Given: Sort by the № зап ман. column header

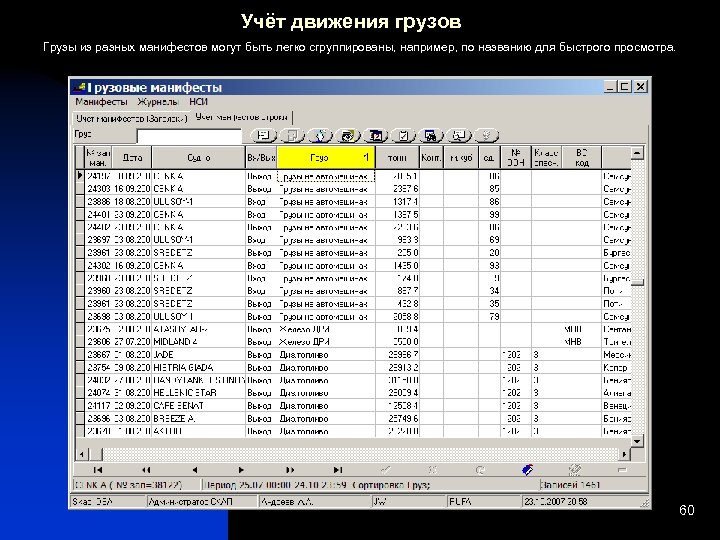Looking at the screenshot, I should (x=98, y=158).
